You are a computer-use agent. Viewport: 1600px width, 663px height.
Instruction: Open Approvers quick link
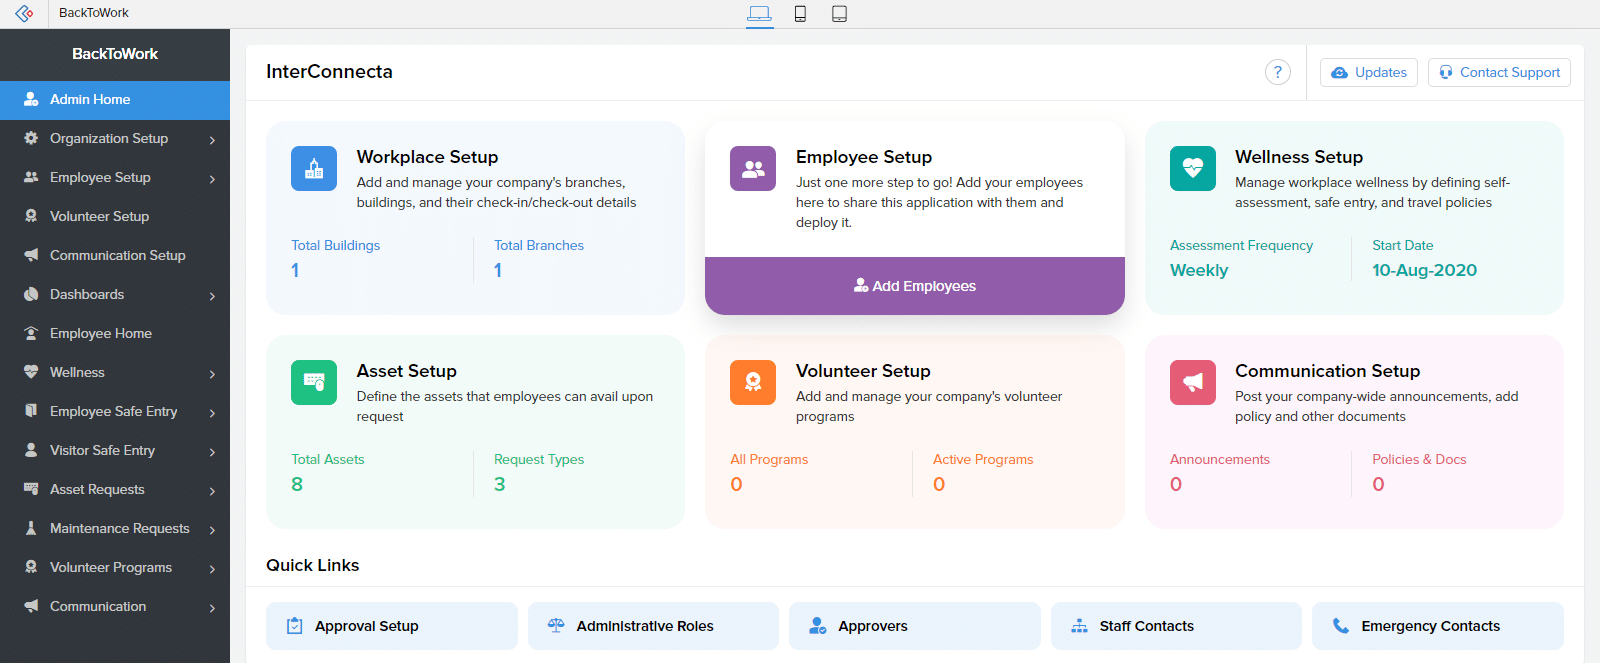click(x=915, y=626)
